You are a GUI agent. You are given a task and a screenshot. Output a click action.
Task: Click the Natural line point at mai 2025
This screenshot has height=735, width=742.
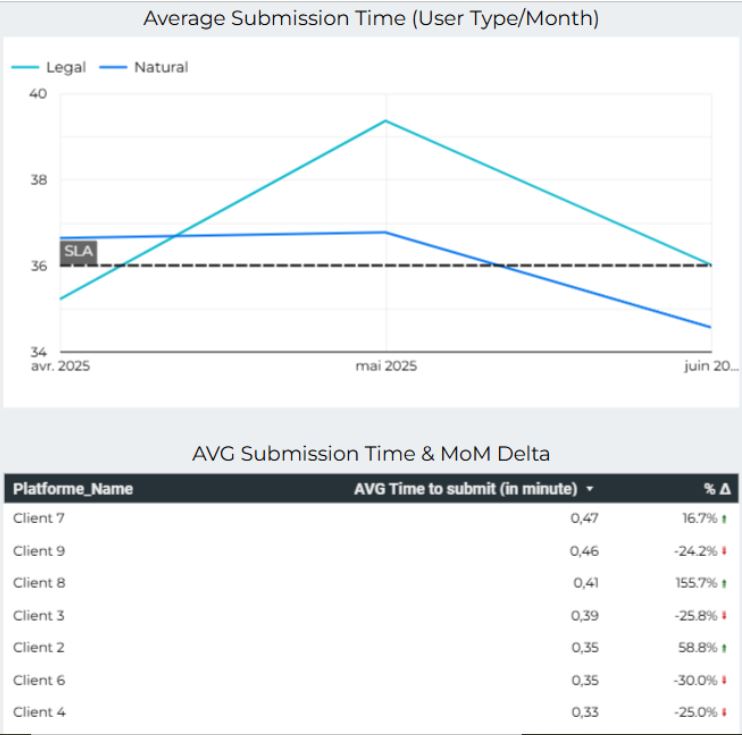point(386,232)
